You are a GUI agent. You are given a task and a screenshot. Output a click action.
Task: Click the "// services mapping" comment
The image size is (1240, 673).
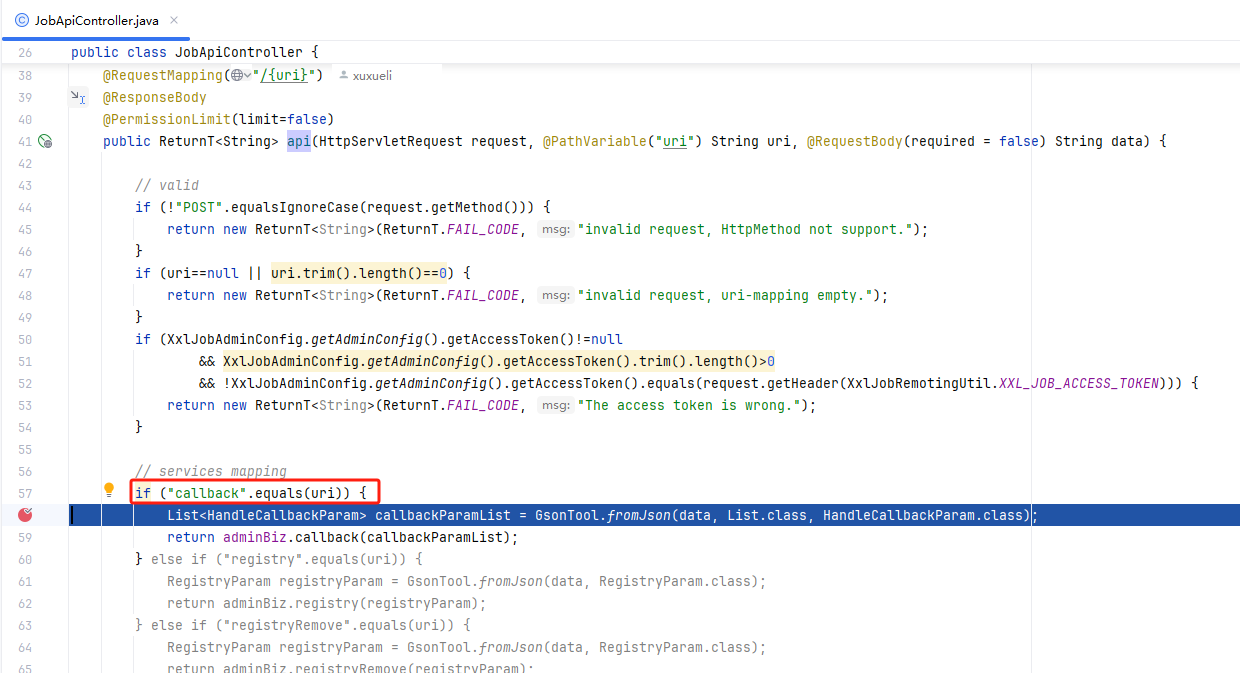211,472
